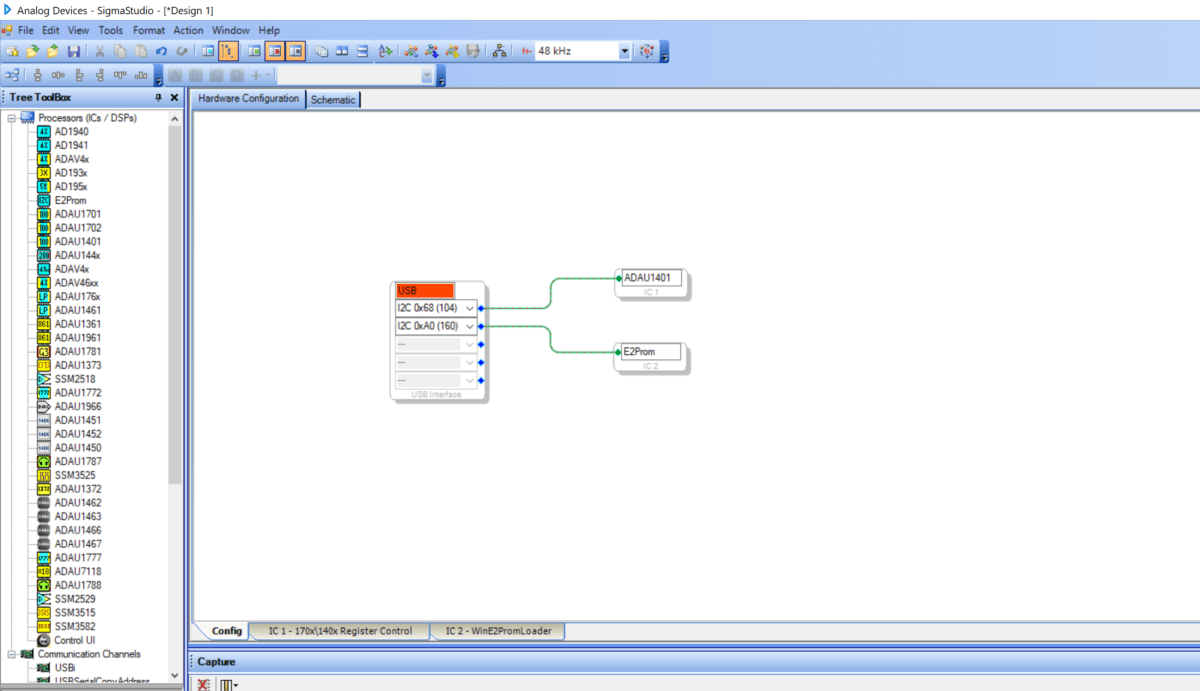Click the icon right of sample rate box
This screenshot has width=1200, height=691.
pos(646,50)
